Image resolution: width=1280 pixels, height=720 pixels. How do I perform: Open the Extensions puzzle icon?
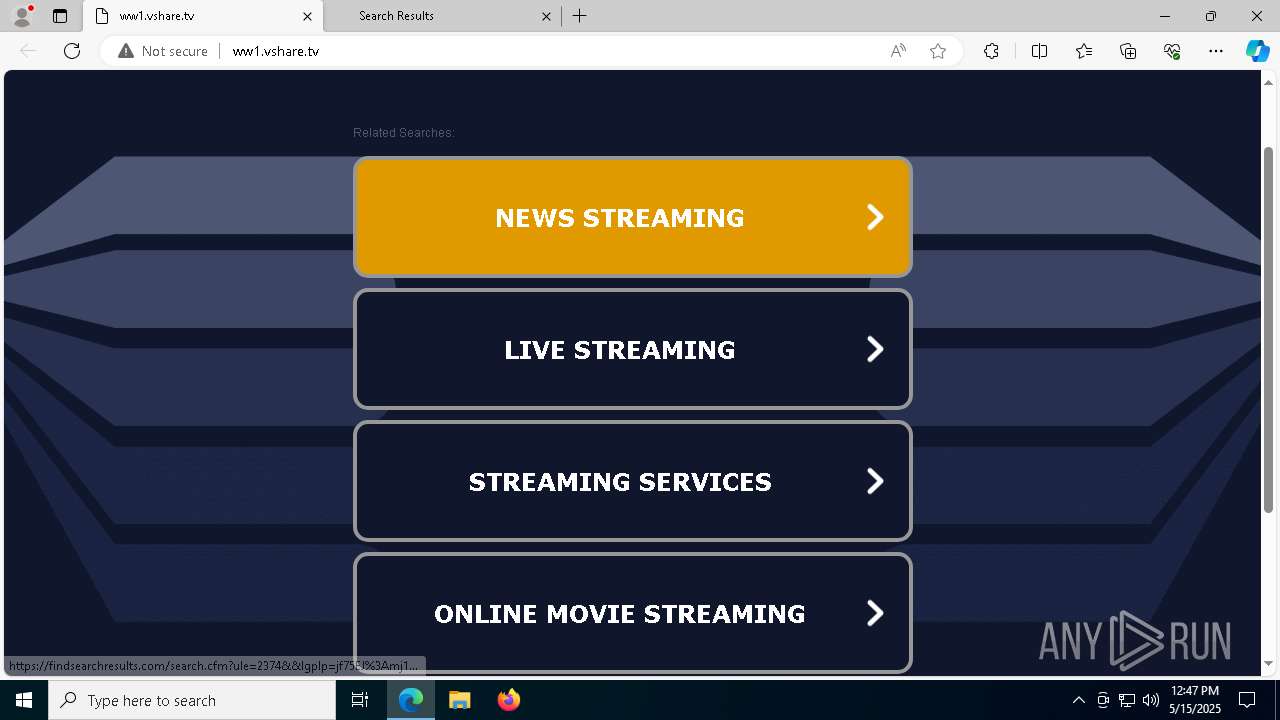991,51
